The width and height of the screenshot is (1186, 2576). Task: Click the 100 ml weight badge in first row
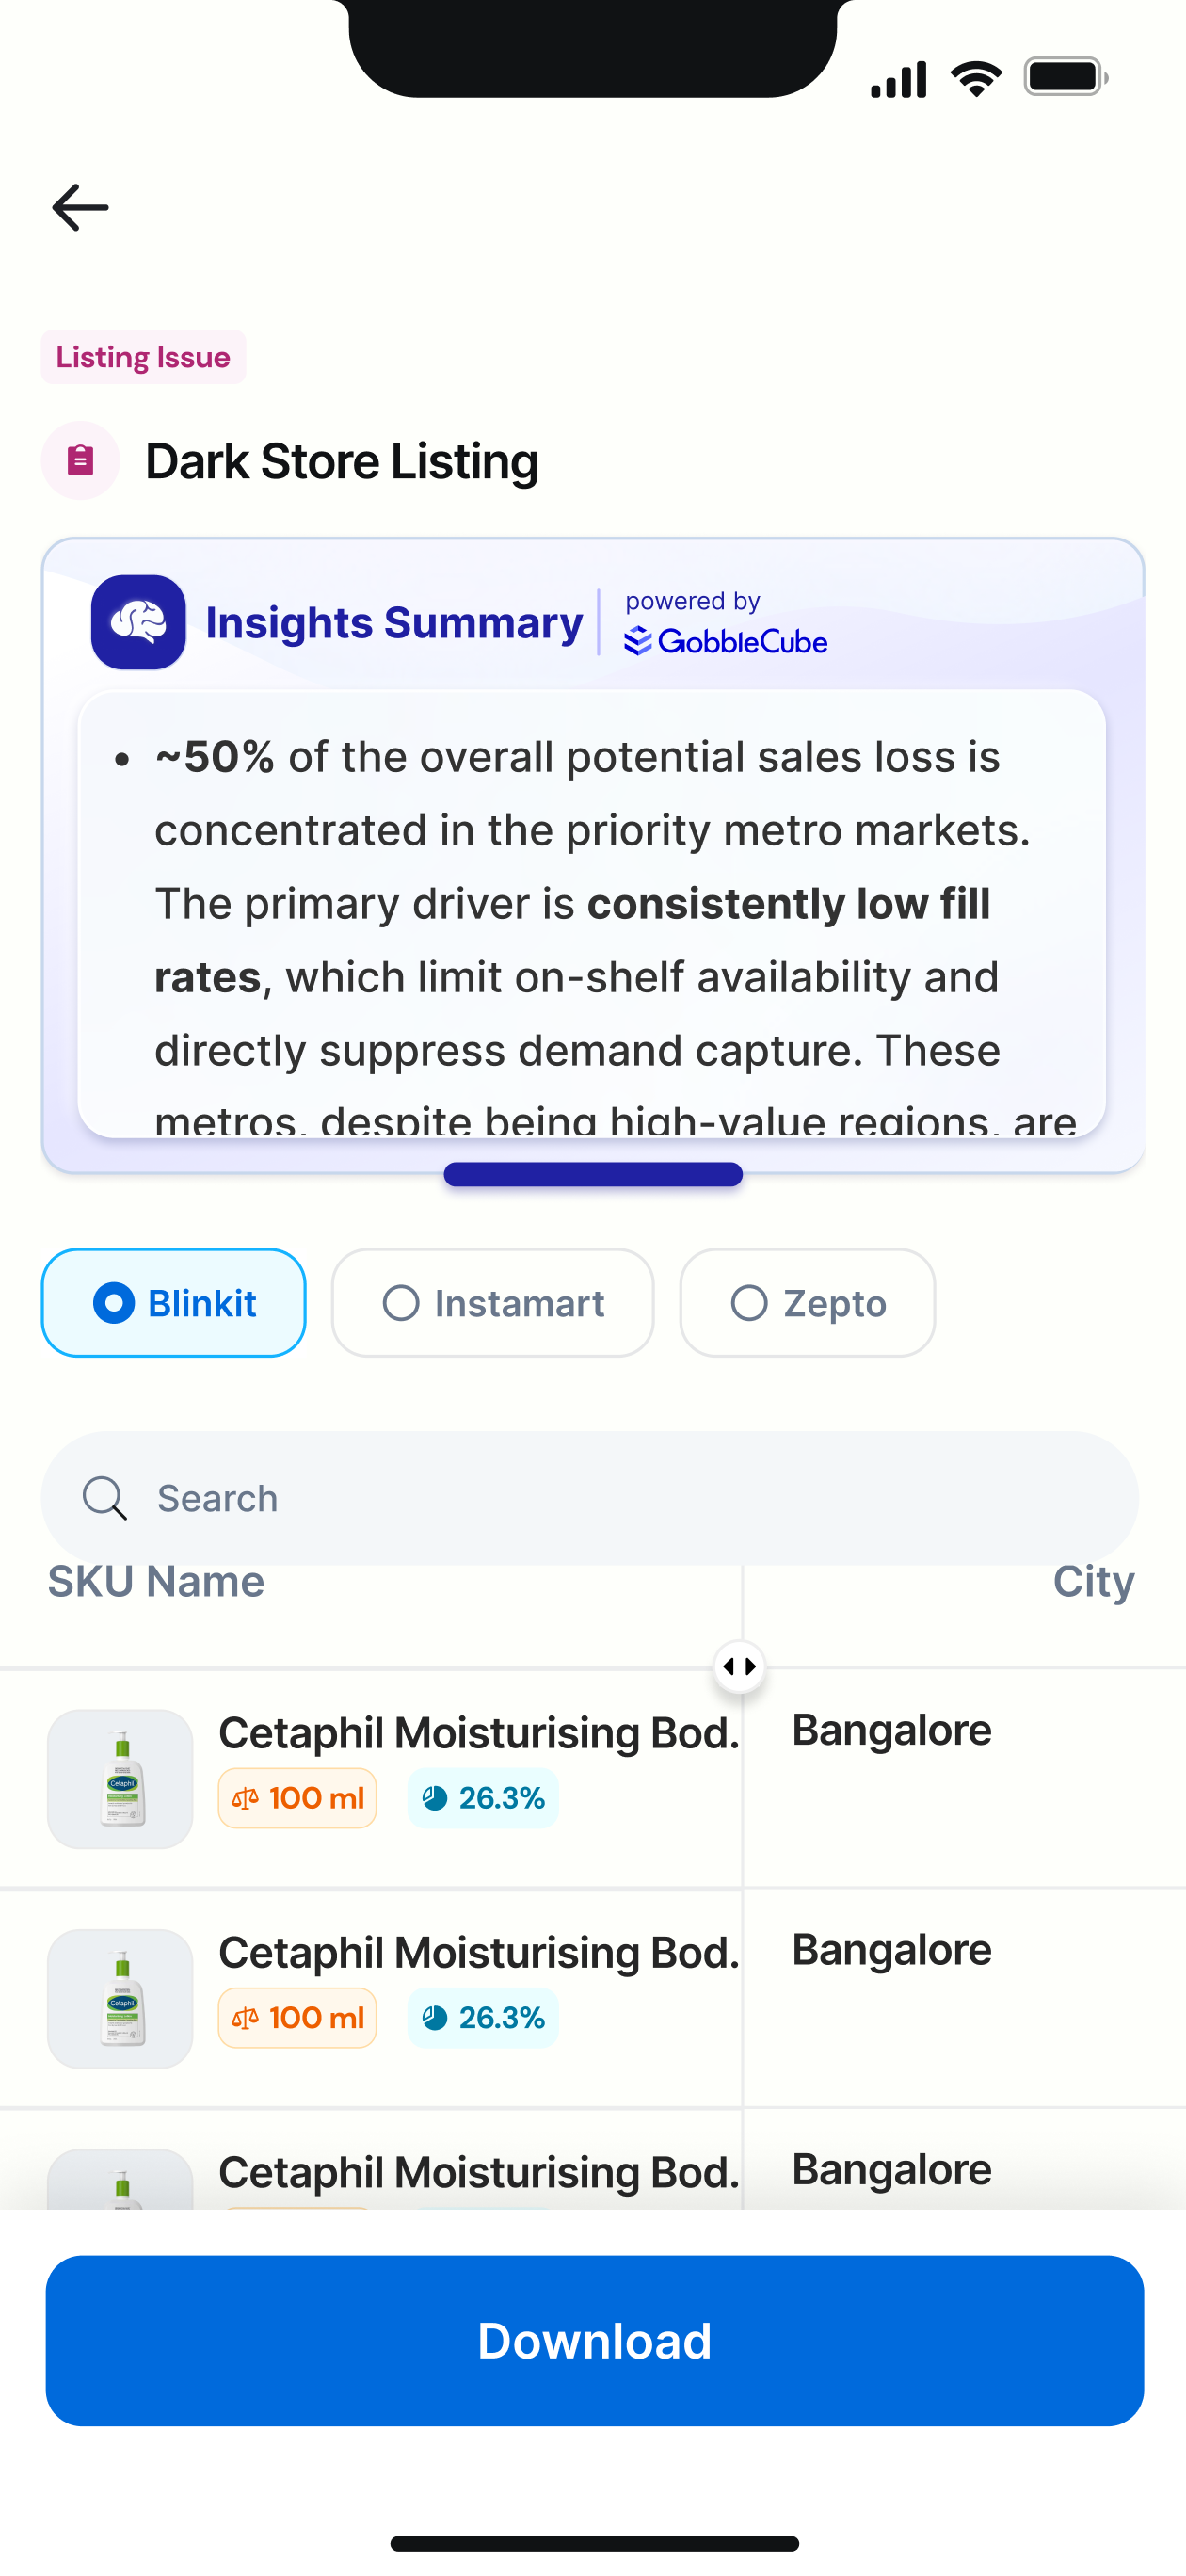pos(297,1798)
